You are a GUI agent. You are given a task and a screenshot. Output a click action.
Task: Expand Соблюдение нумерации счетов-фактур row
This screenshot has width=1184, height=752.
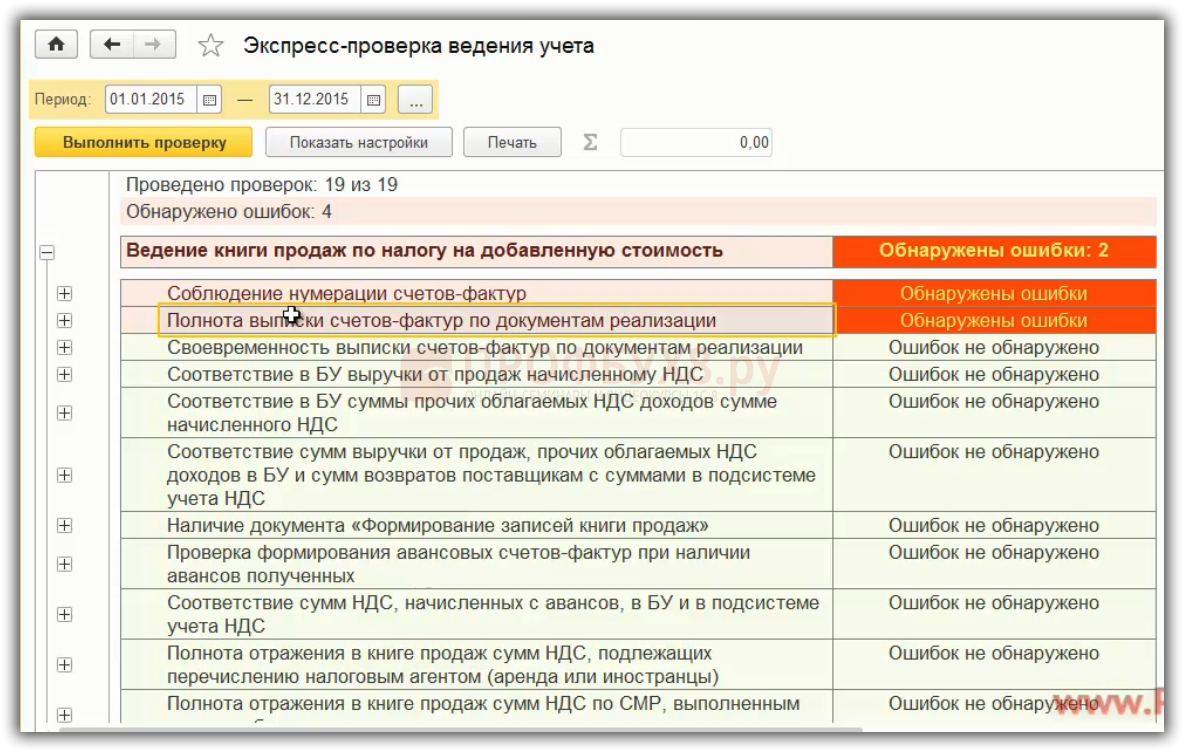tap(65, 294)
